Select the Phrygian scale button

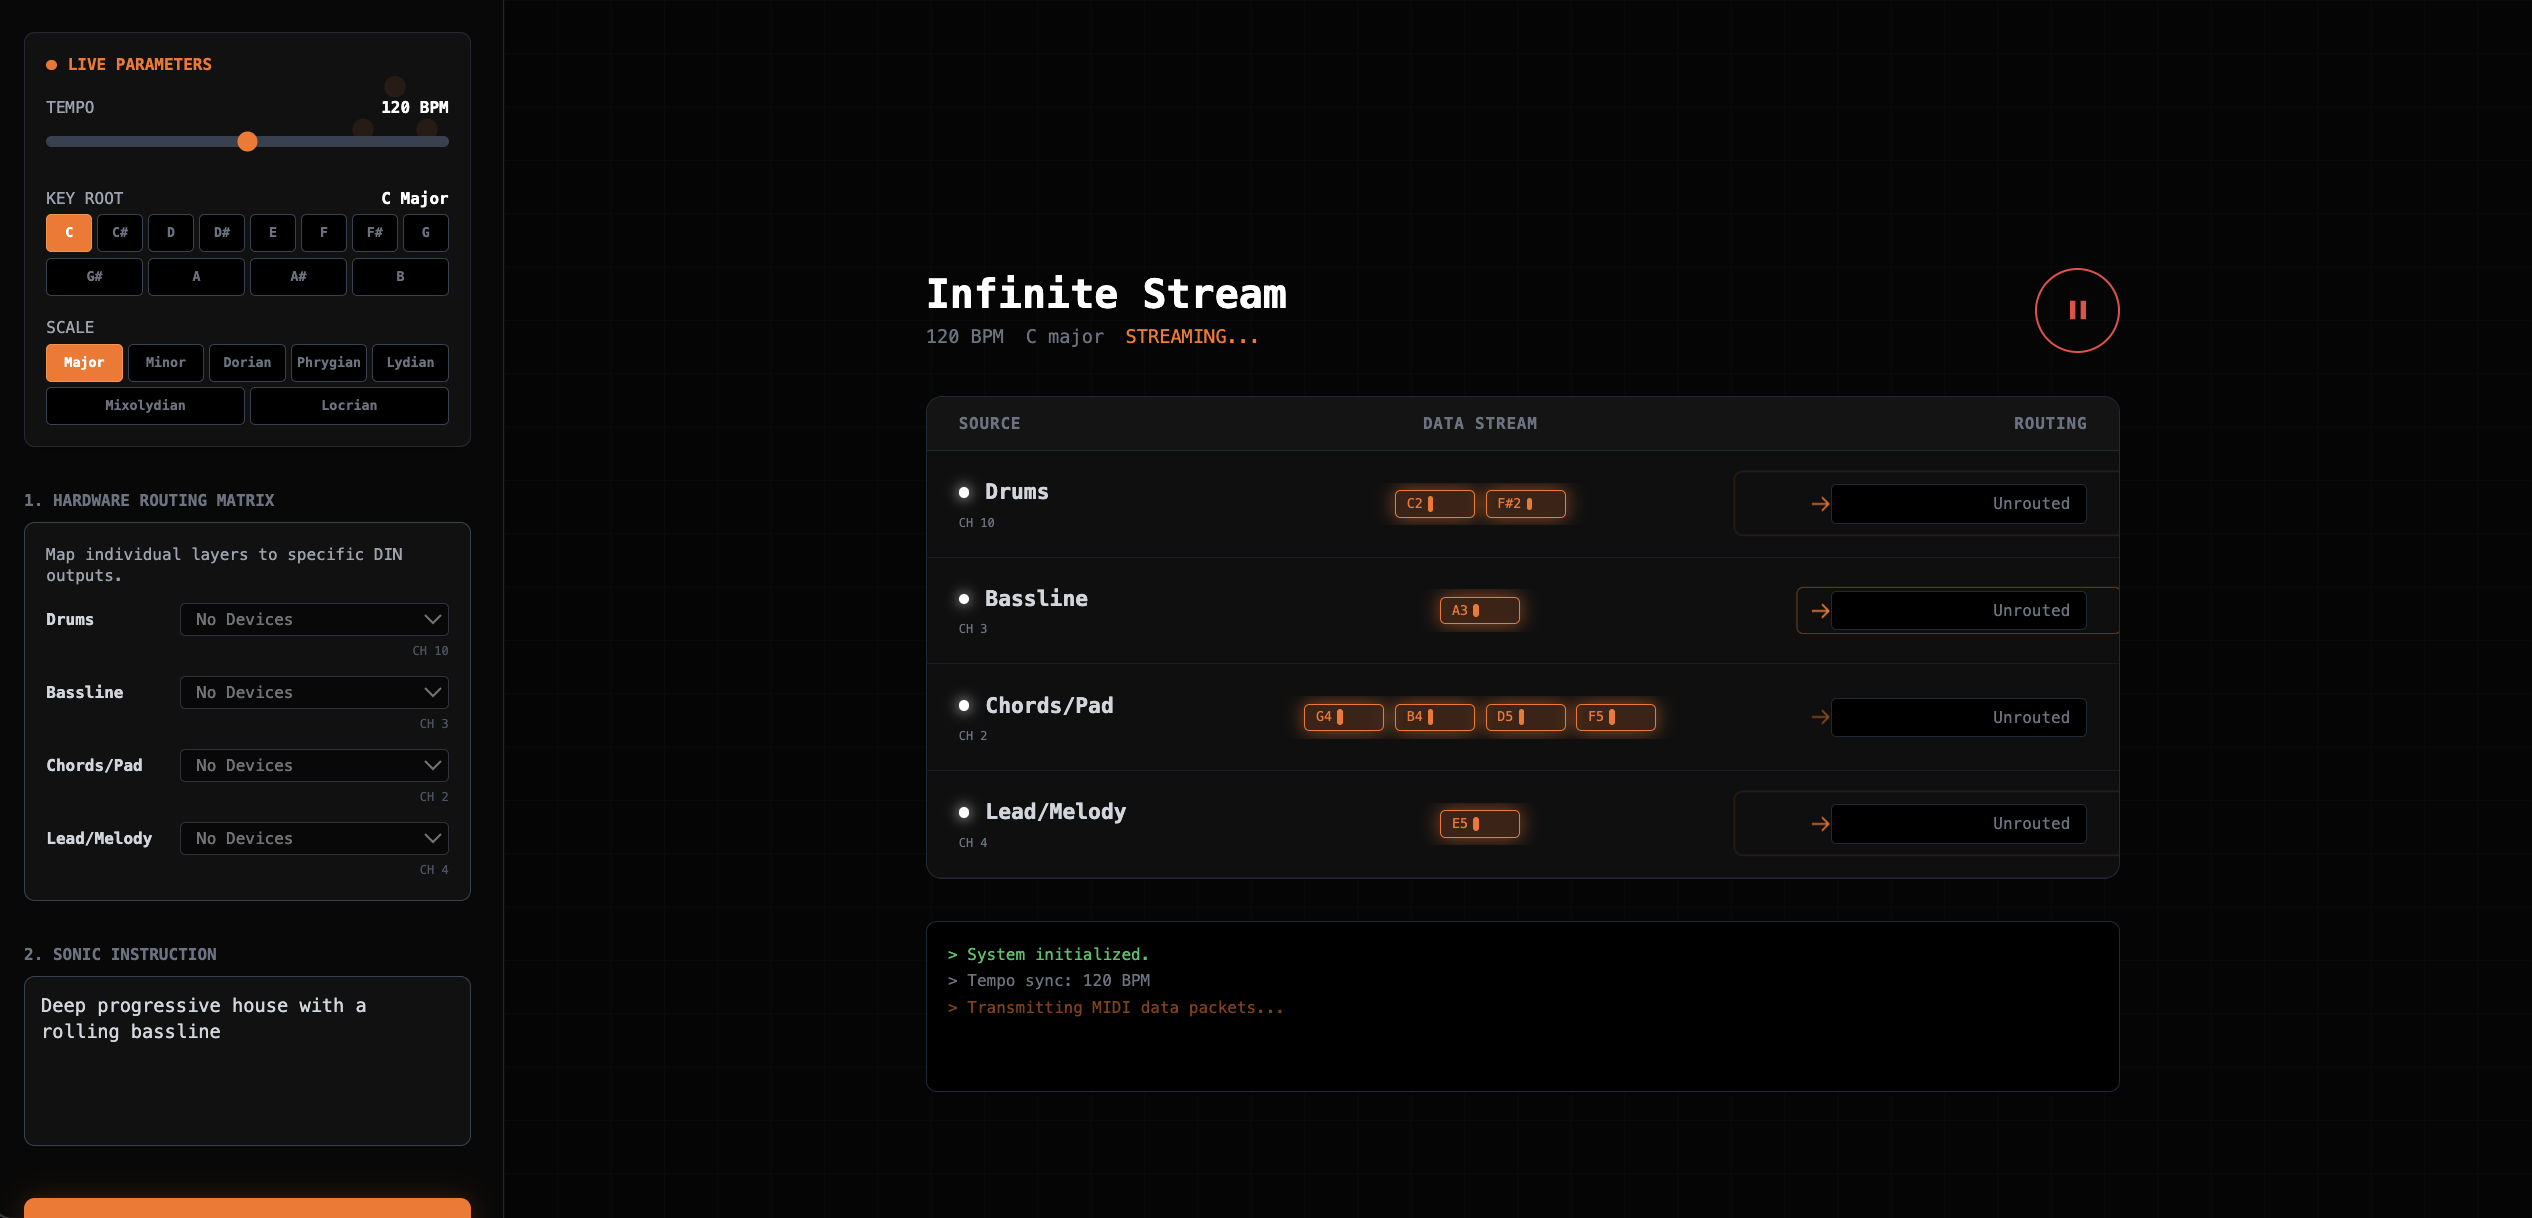328,362
